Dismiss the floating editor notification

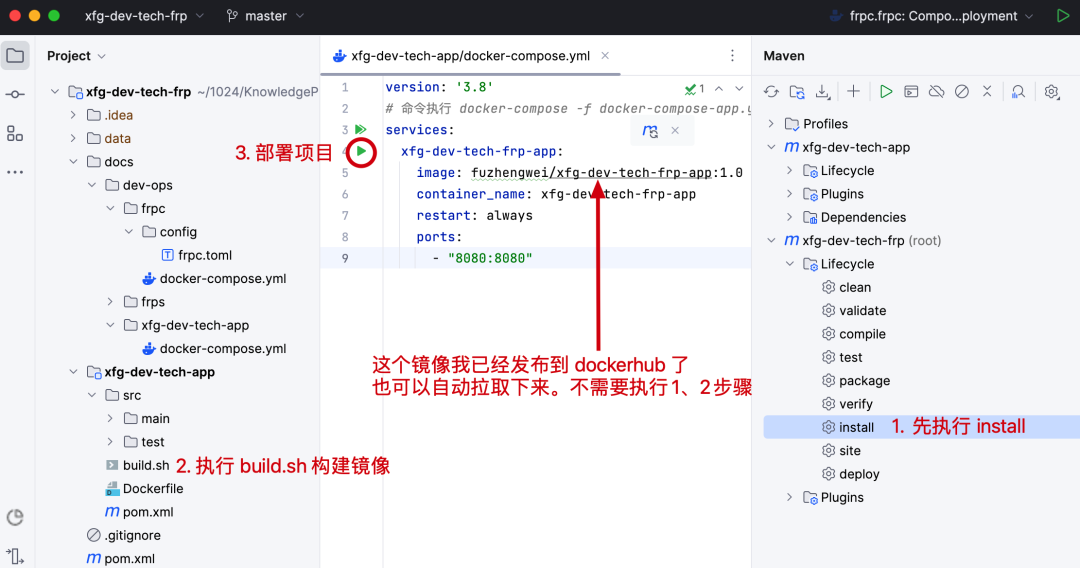(675, 130)
